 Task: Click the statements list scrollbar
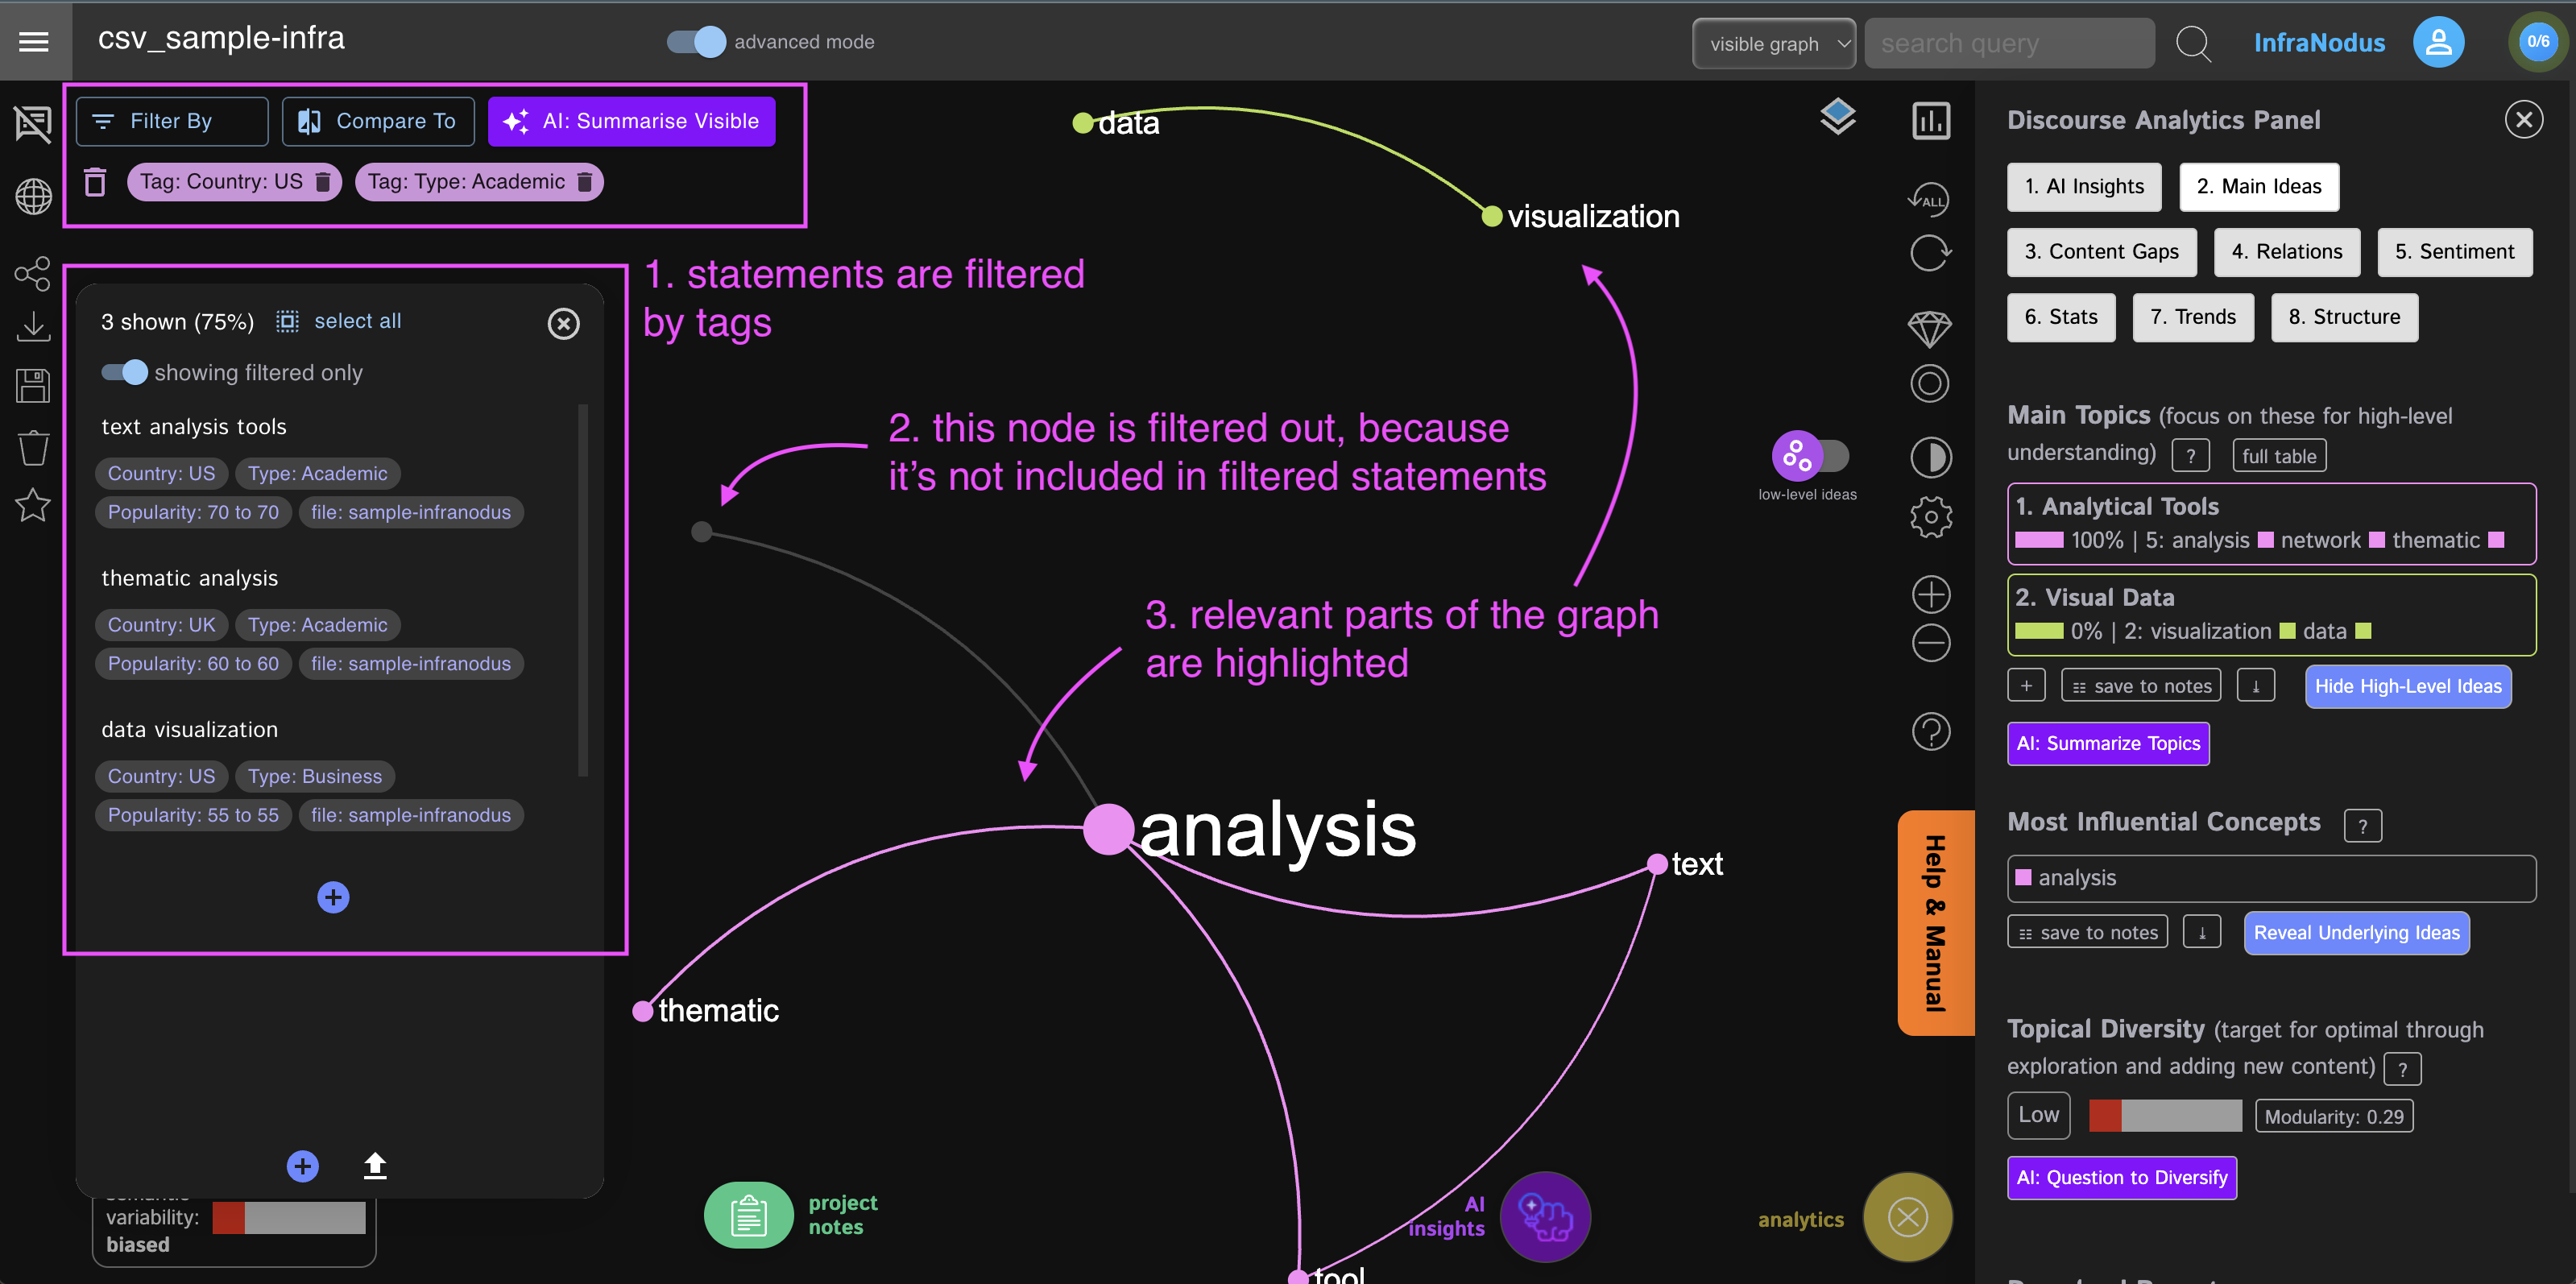[x=583, y=590]
